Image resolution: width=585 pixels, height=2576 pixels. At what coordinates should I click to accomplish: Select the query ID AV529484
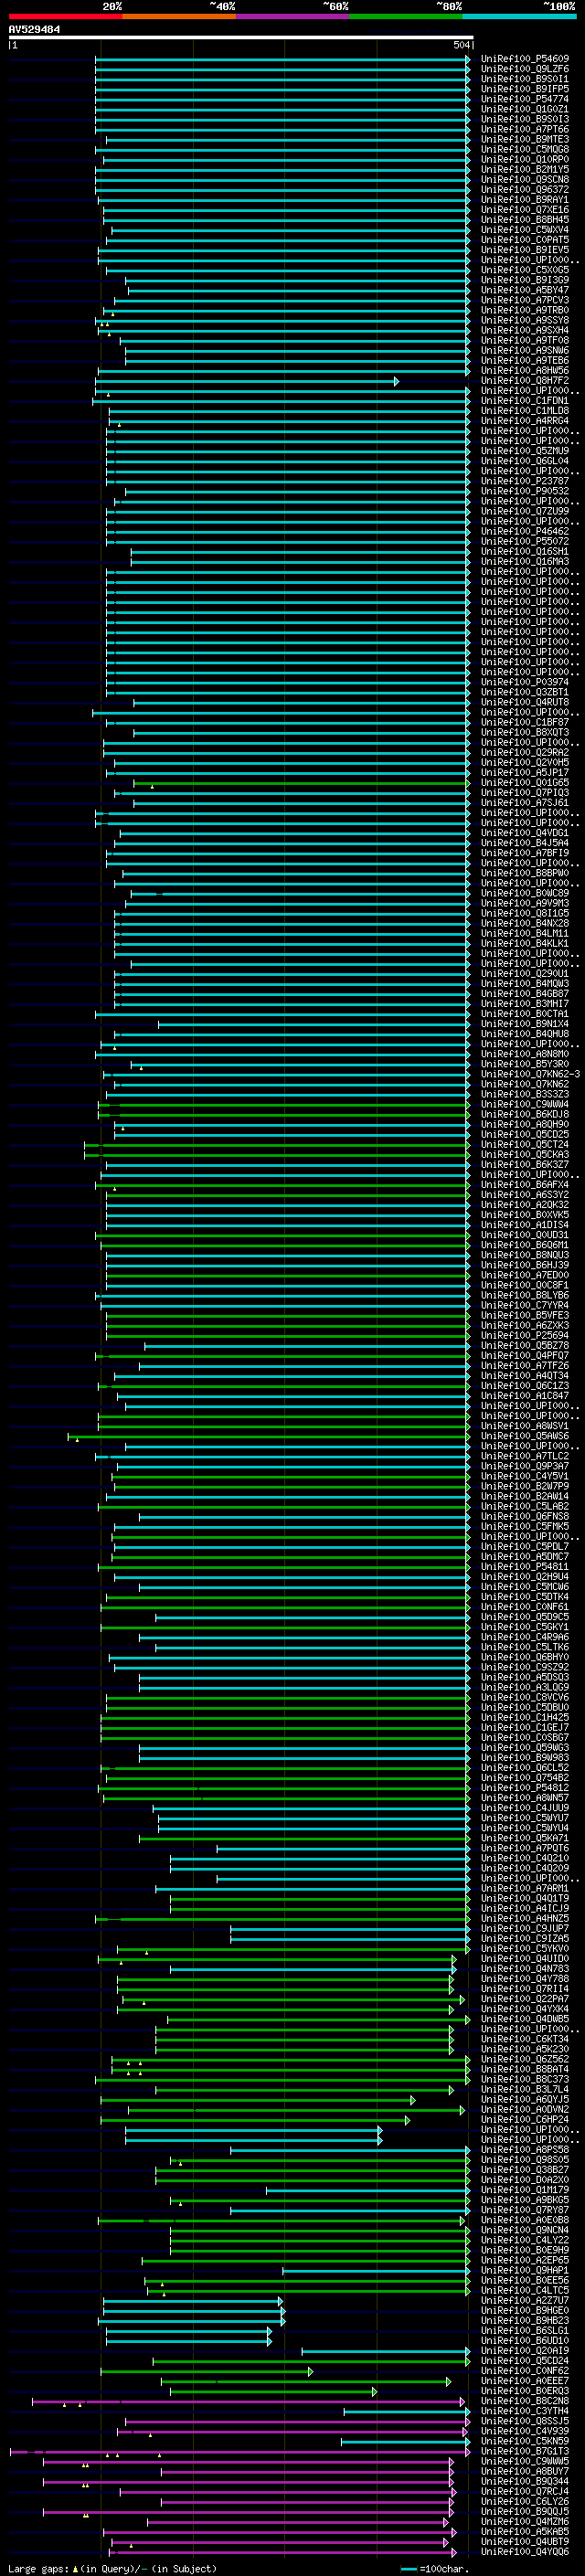click(x=34, y=29)
